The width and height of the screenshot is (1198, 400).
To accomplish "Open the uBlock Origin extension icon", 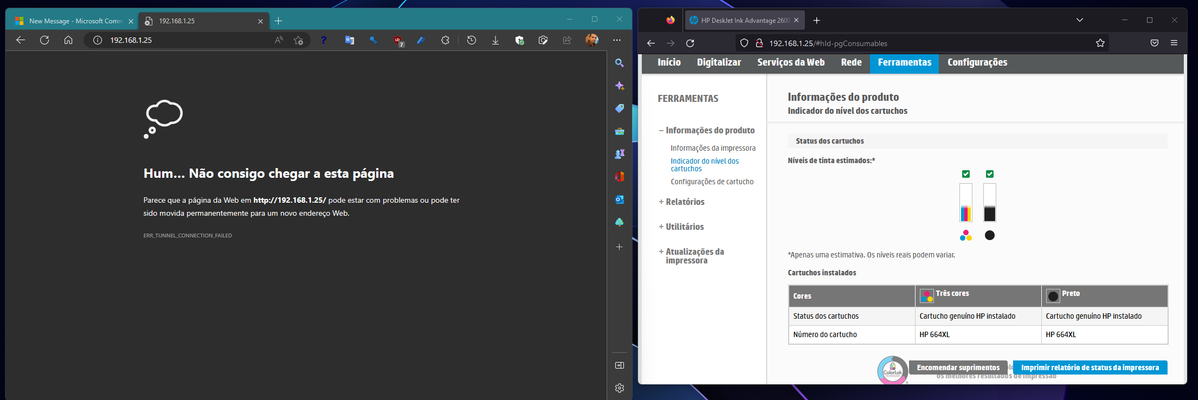I will [x=399, y=40].
